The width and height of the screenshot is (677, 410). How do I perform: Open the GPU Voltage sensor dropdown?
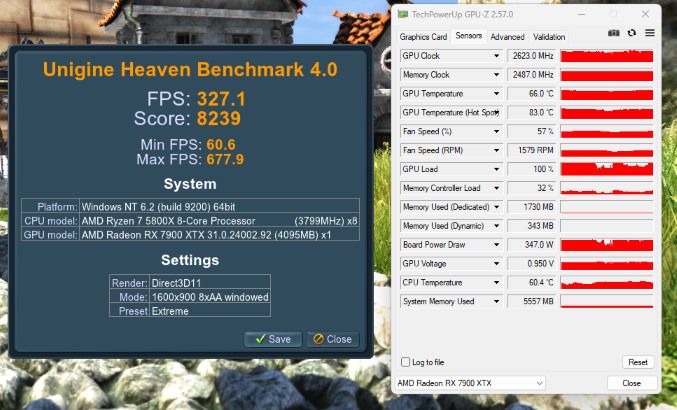(497, 264)
